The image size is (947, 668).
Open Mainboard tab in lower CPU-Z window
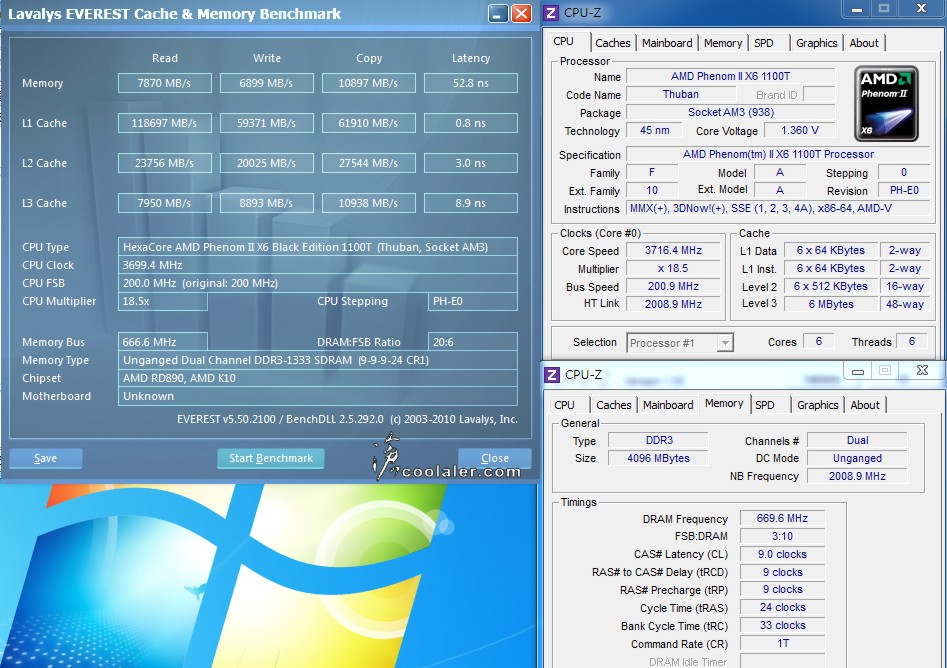tap(668, 405)
